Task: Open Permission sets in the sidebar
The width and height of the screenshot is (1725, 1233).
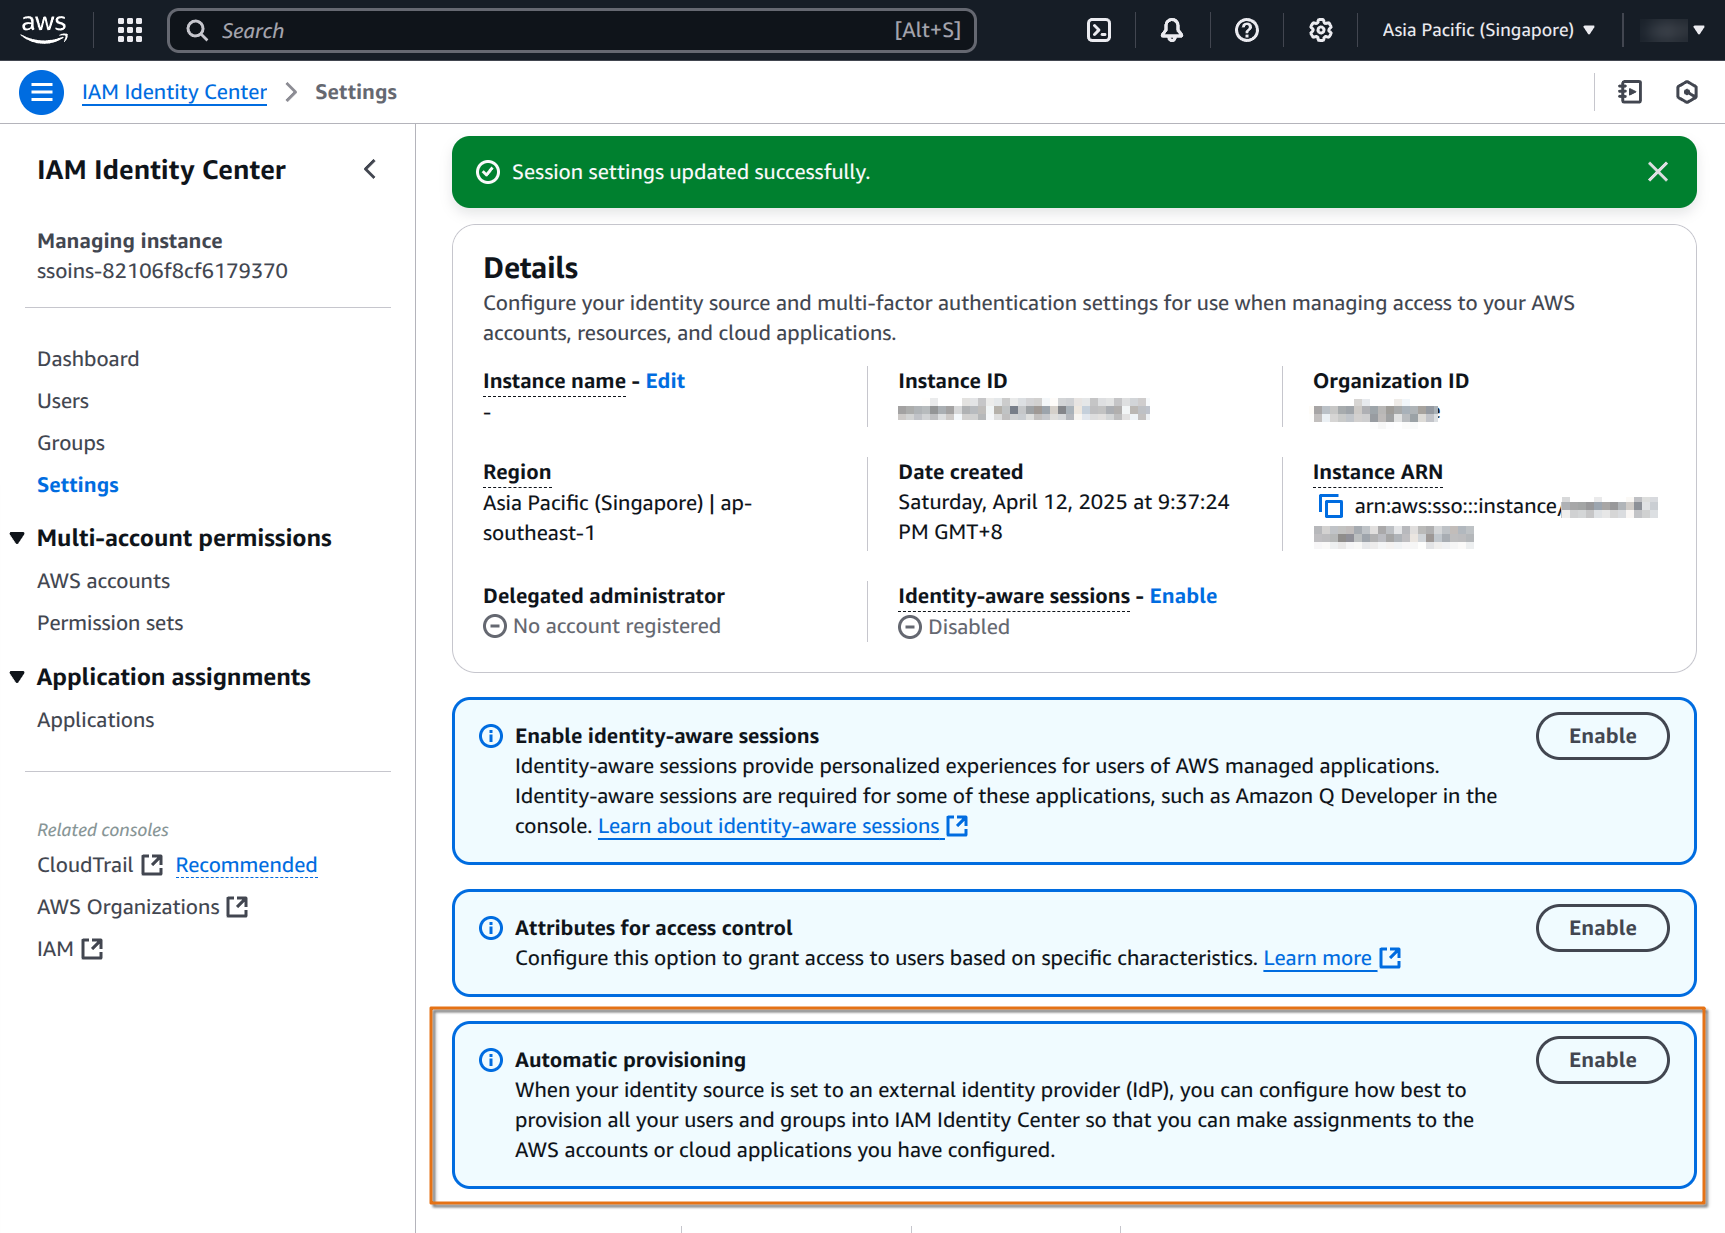Action: pyautogui.click(x=110, y=623)
